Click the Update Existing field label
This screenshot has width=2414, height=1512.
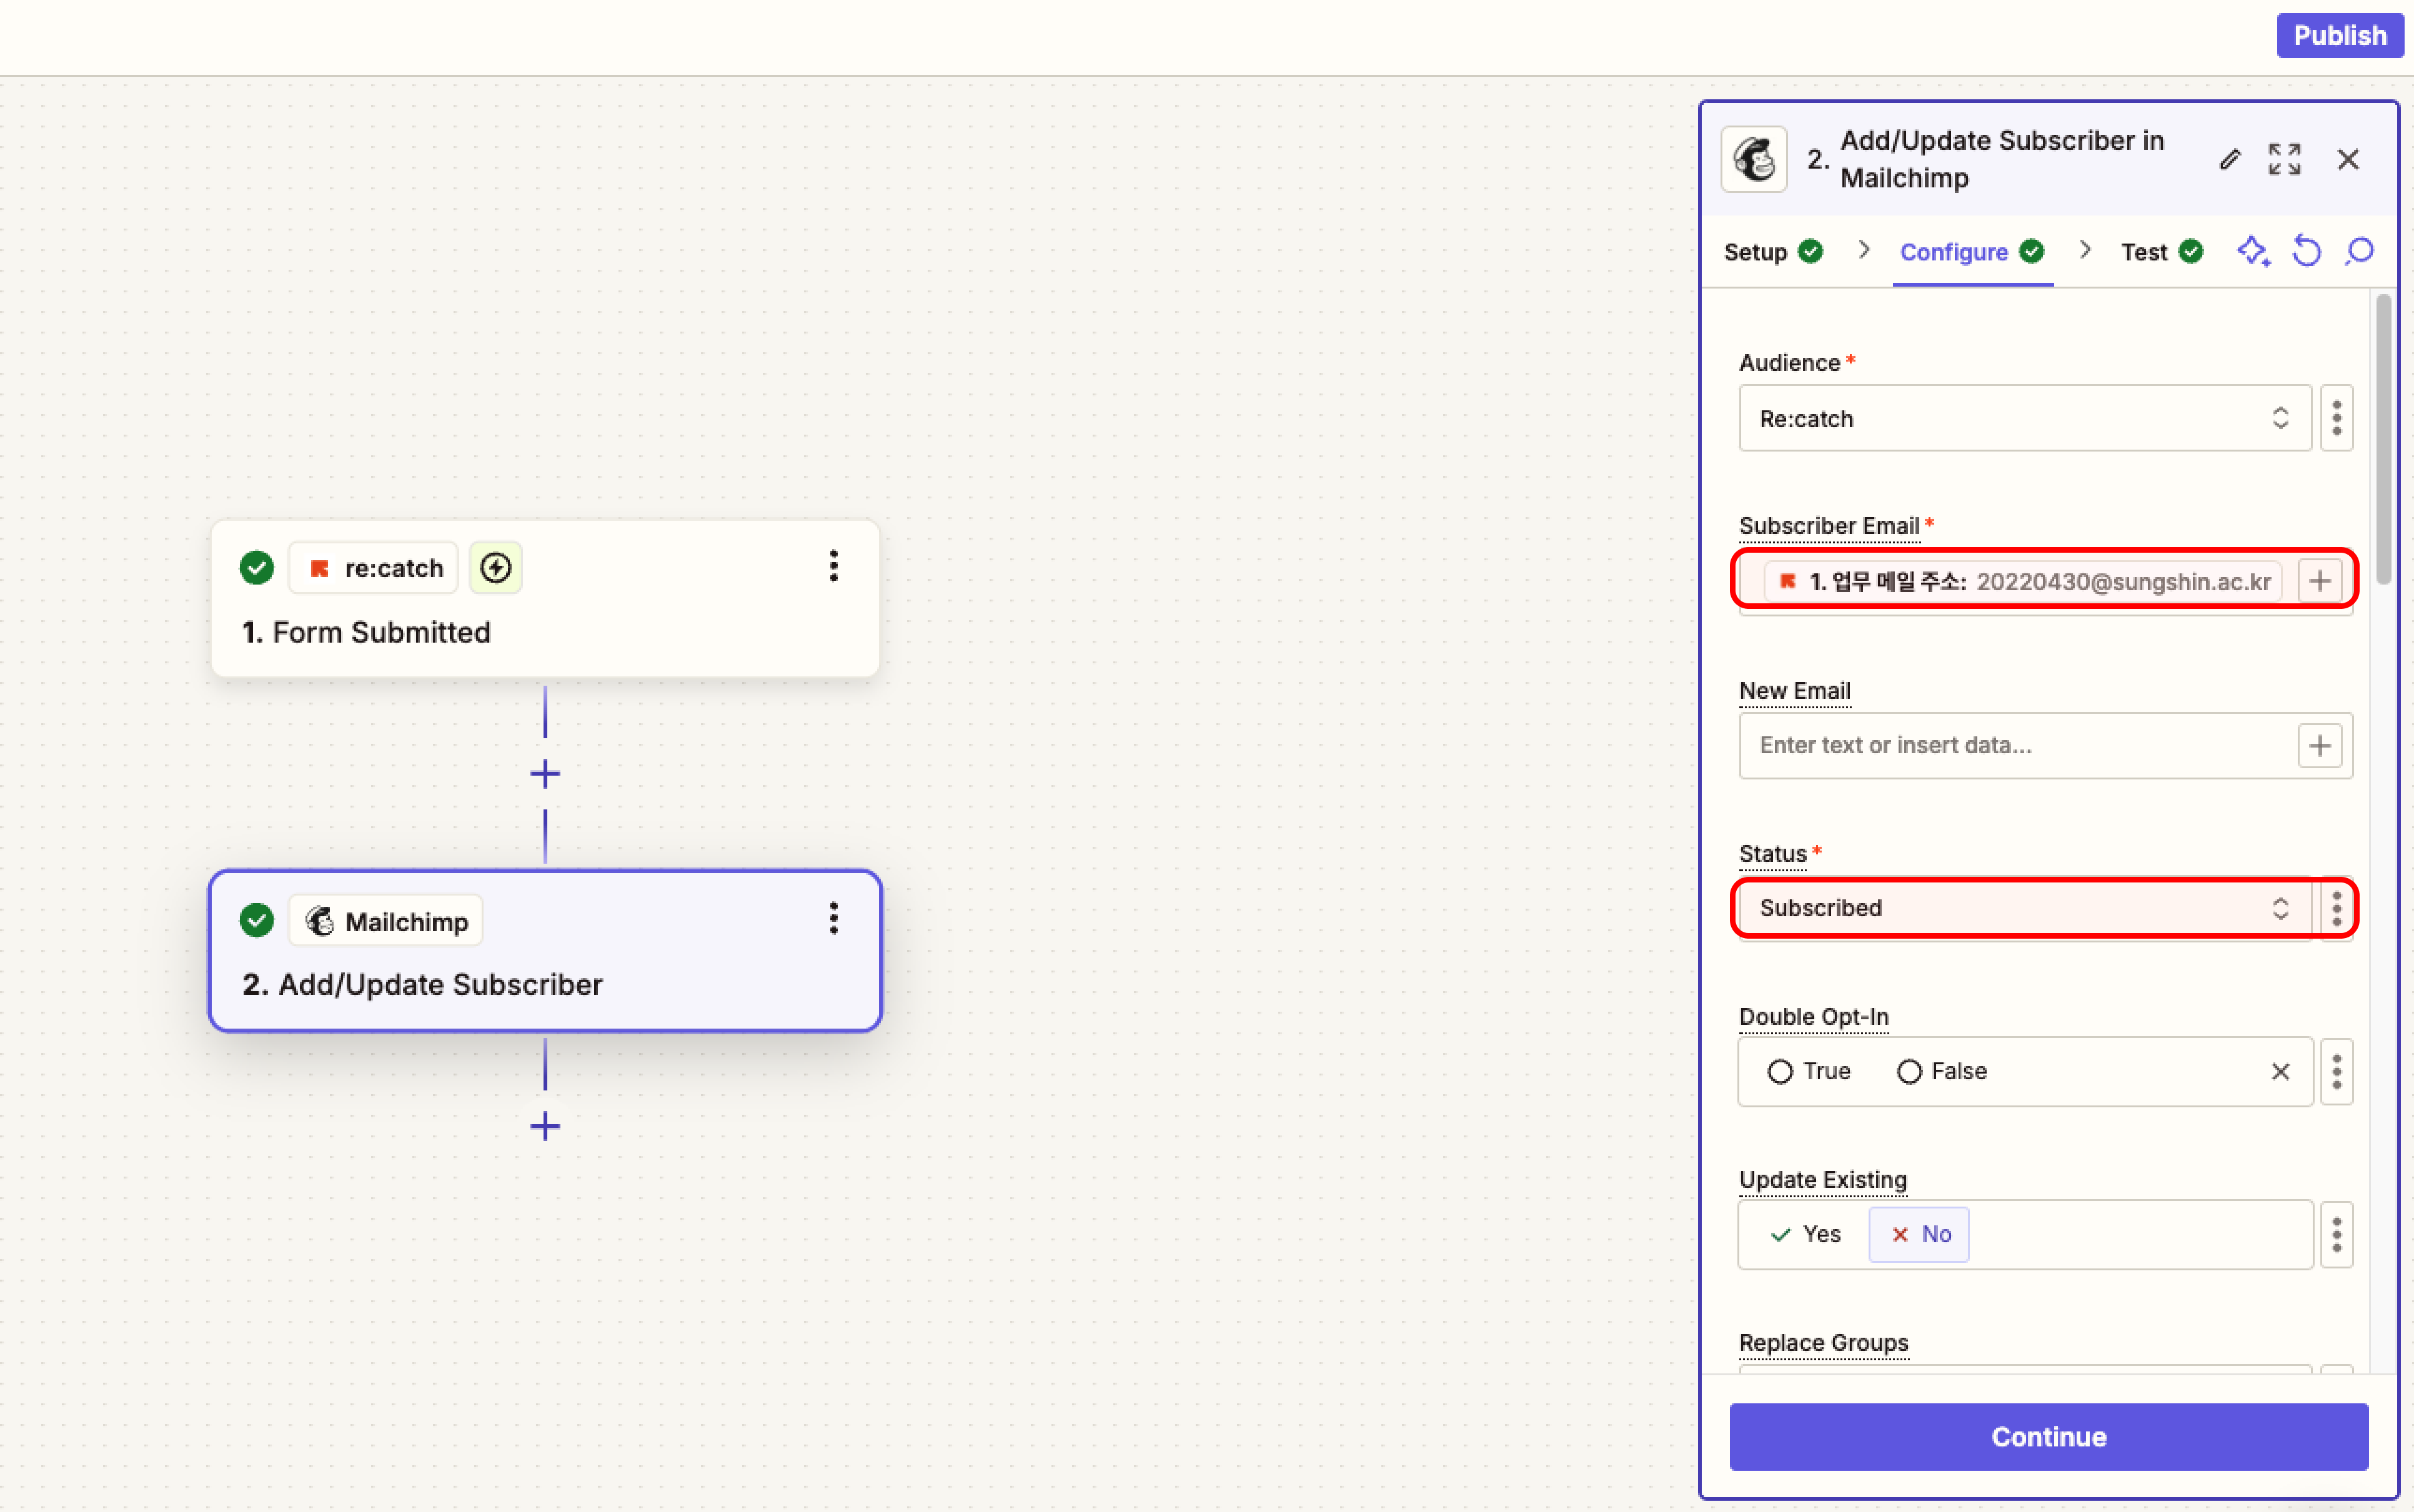[x=1823, y=1179]
